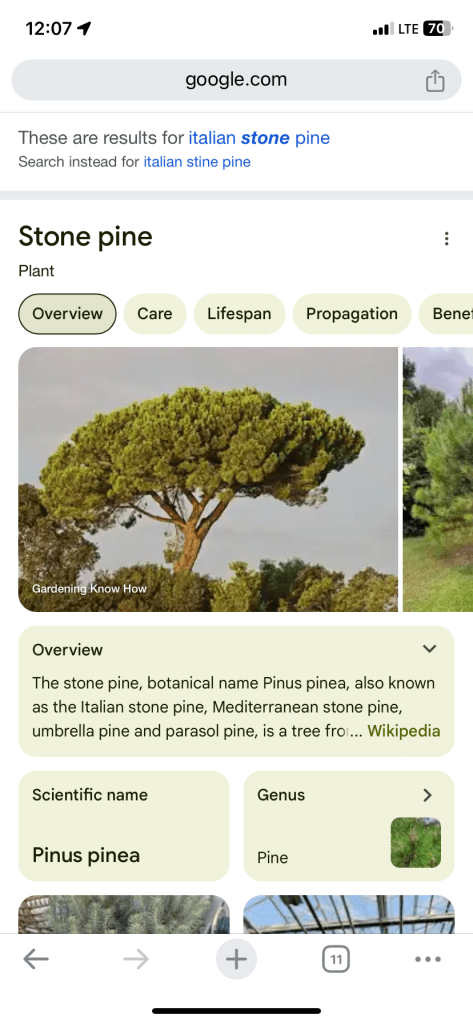
Task: Collapse the Overview section chevron
Action: 429,649
